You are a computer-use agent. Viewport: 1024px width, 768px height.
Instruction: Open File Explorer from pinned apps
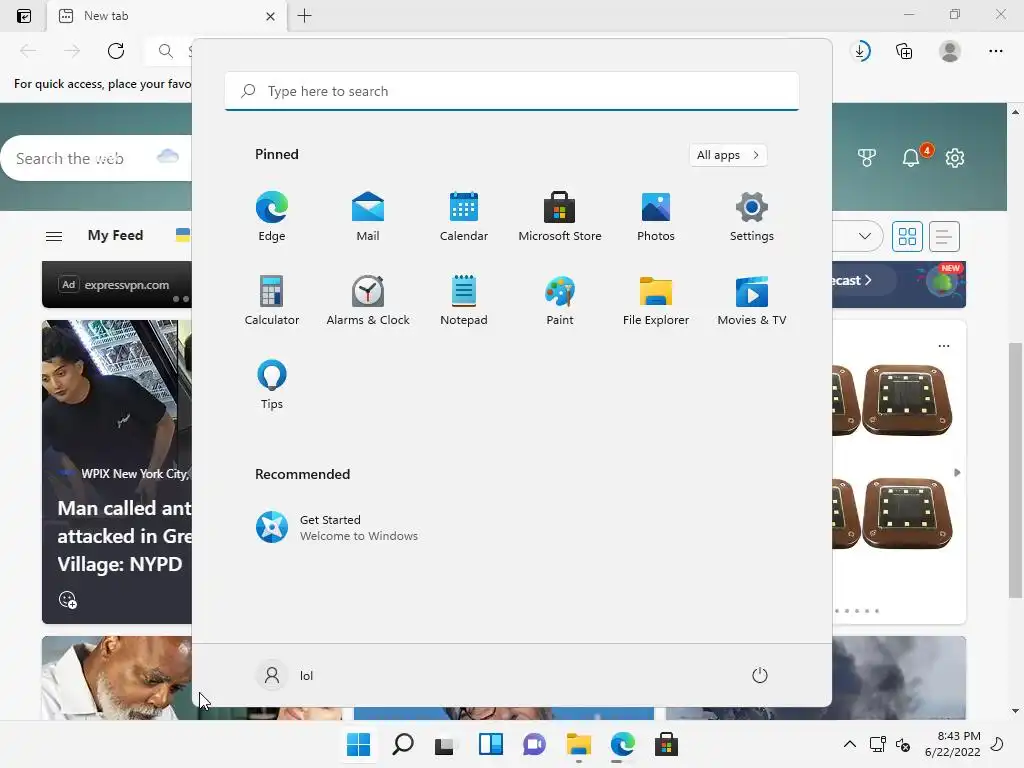point(656,300)
